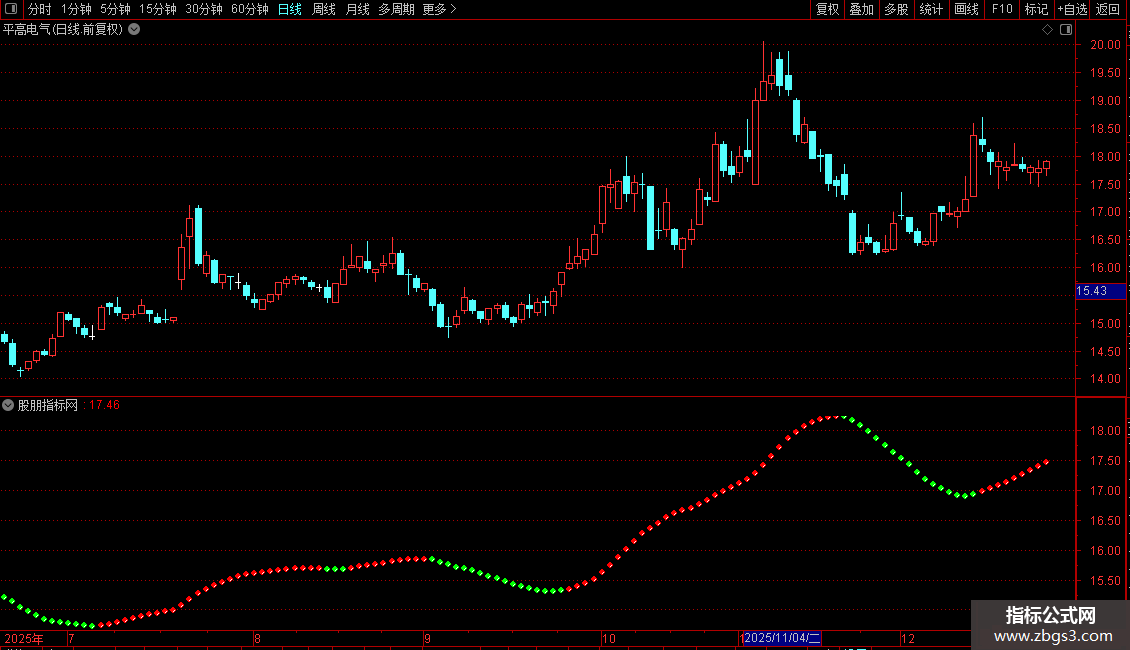Screen dimensions: 1130x650
Task: Select the 日线 daily tab
Action: coord(290,9)
